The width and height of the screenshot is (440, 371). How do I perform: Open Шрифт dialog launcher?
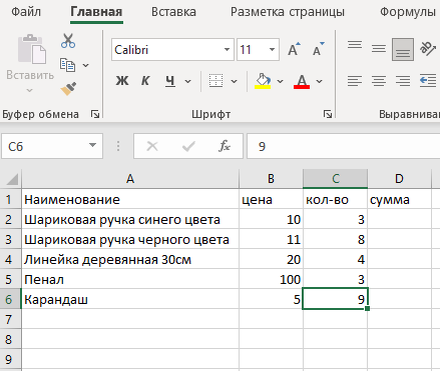[x=328, y=114]
